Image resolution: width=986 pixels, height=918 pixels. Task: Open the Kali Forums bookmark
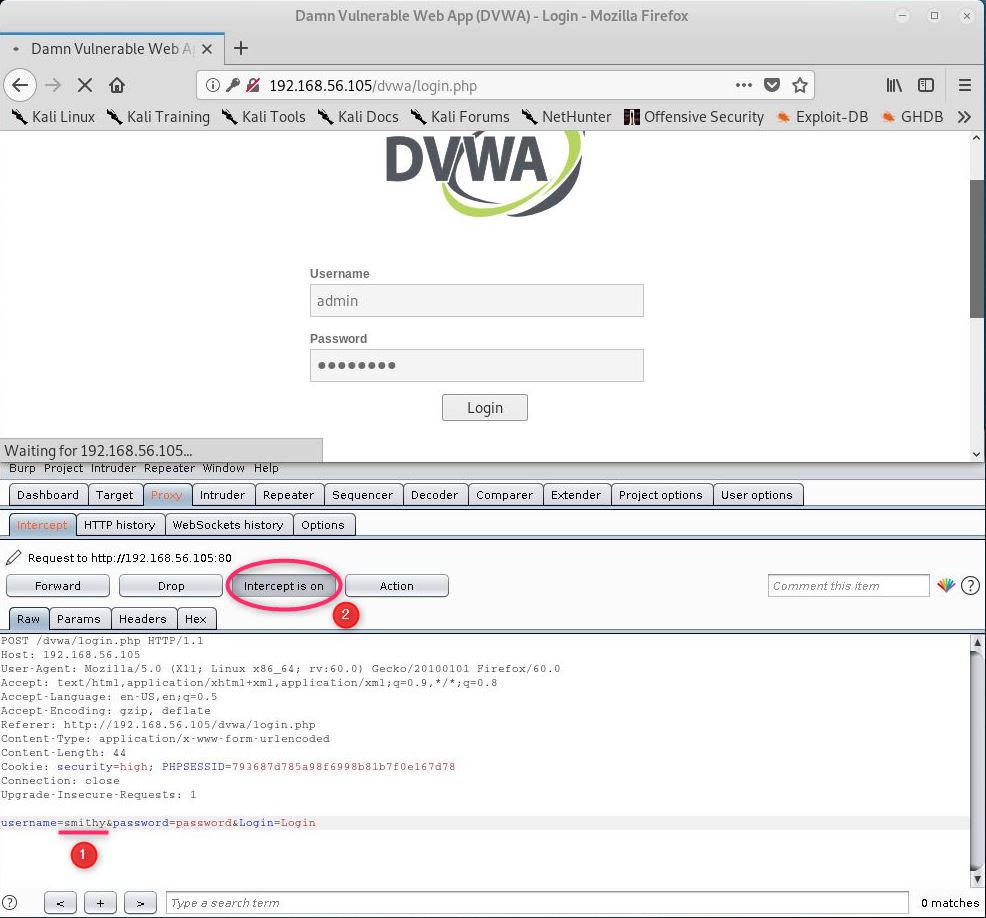click(x=460, y=117)
